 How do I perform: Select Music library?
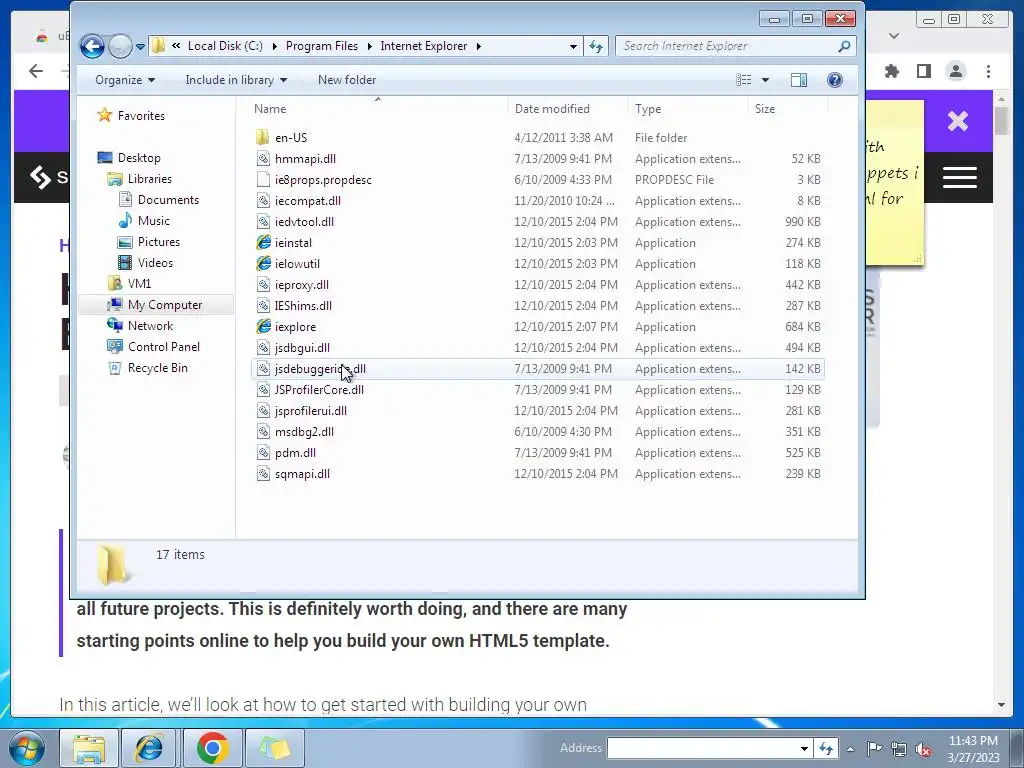(153, 221)
